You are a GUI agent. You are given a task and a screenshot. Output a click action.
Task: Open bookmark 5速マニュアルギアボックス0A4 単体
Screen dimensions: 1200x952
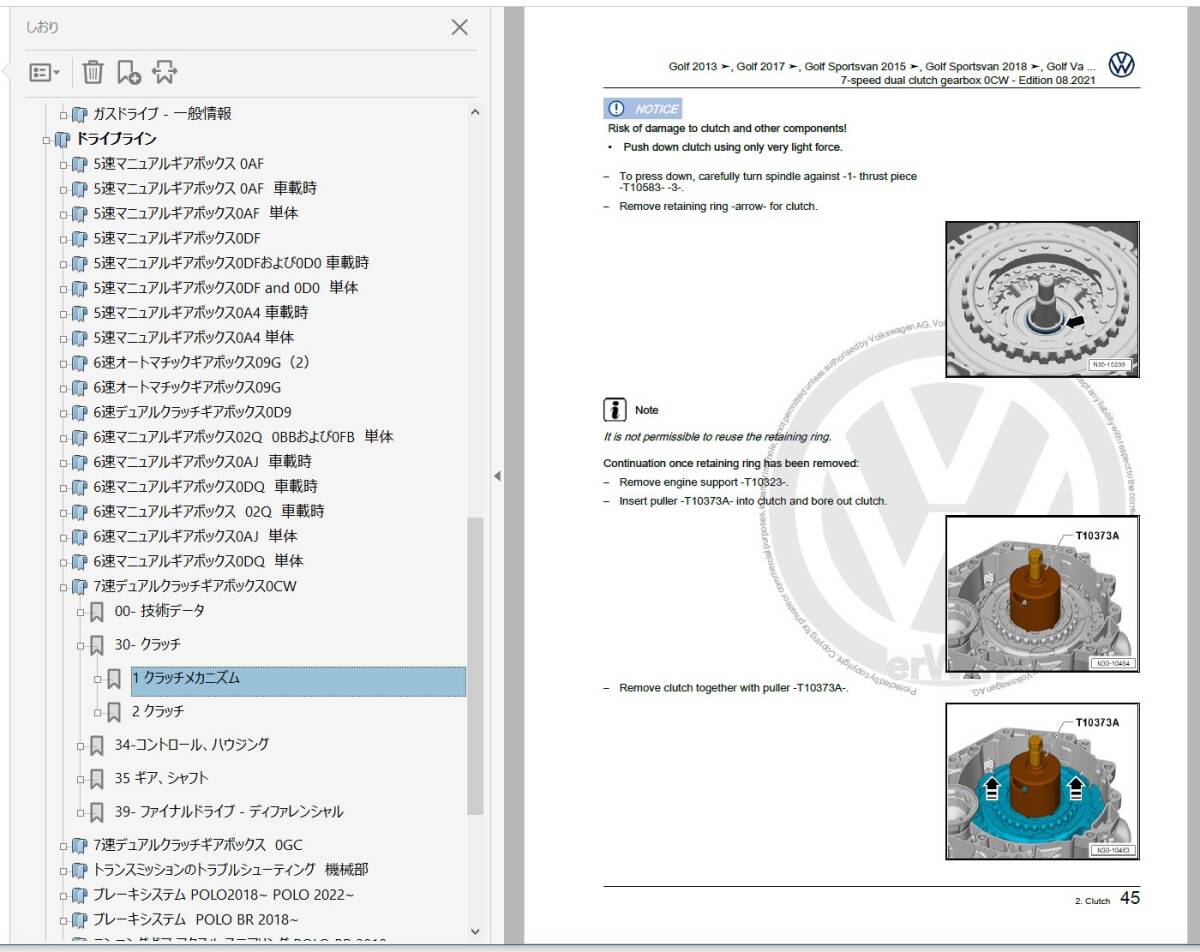[194, 337]
